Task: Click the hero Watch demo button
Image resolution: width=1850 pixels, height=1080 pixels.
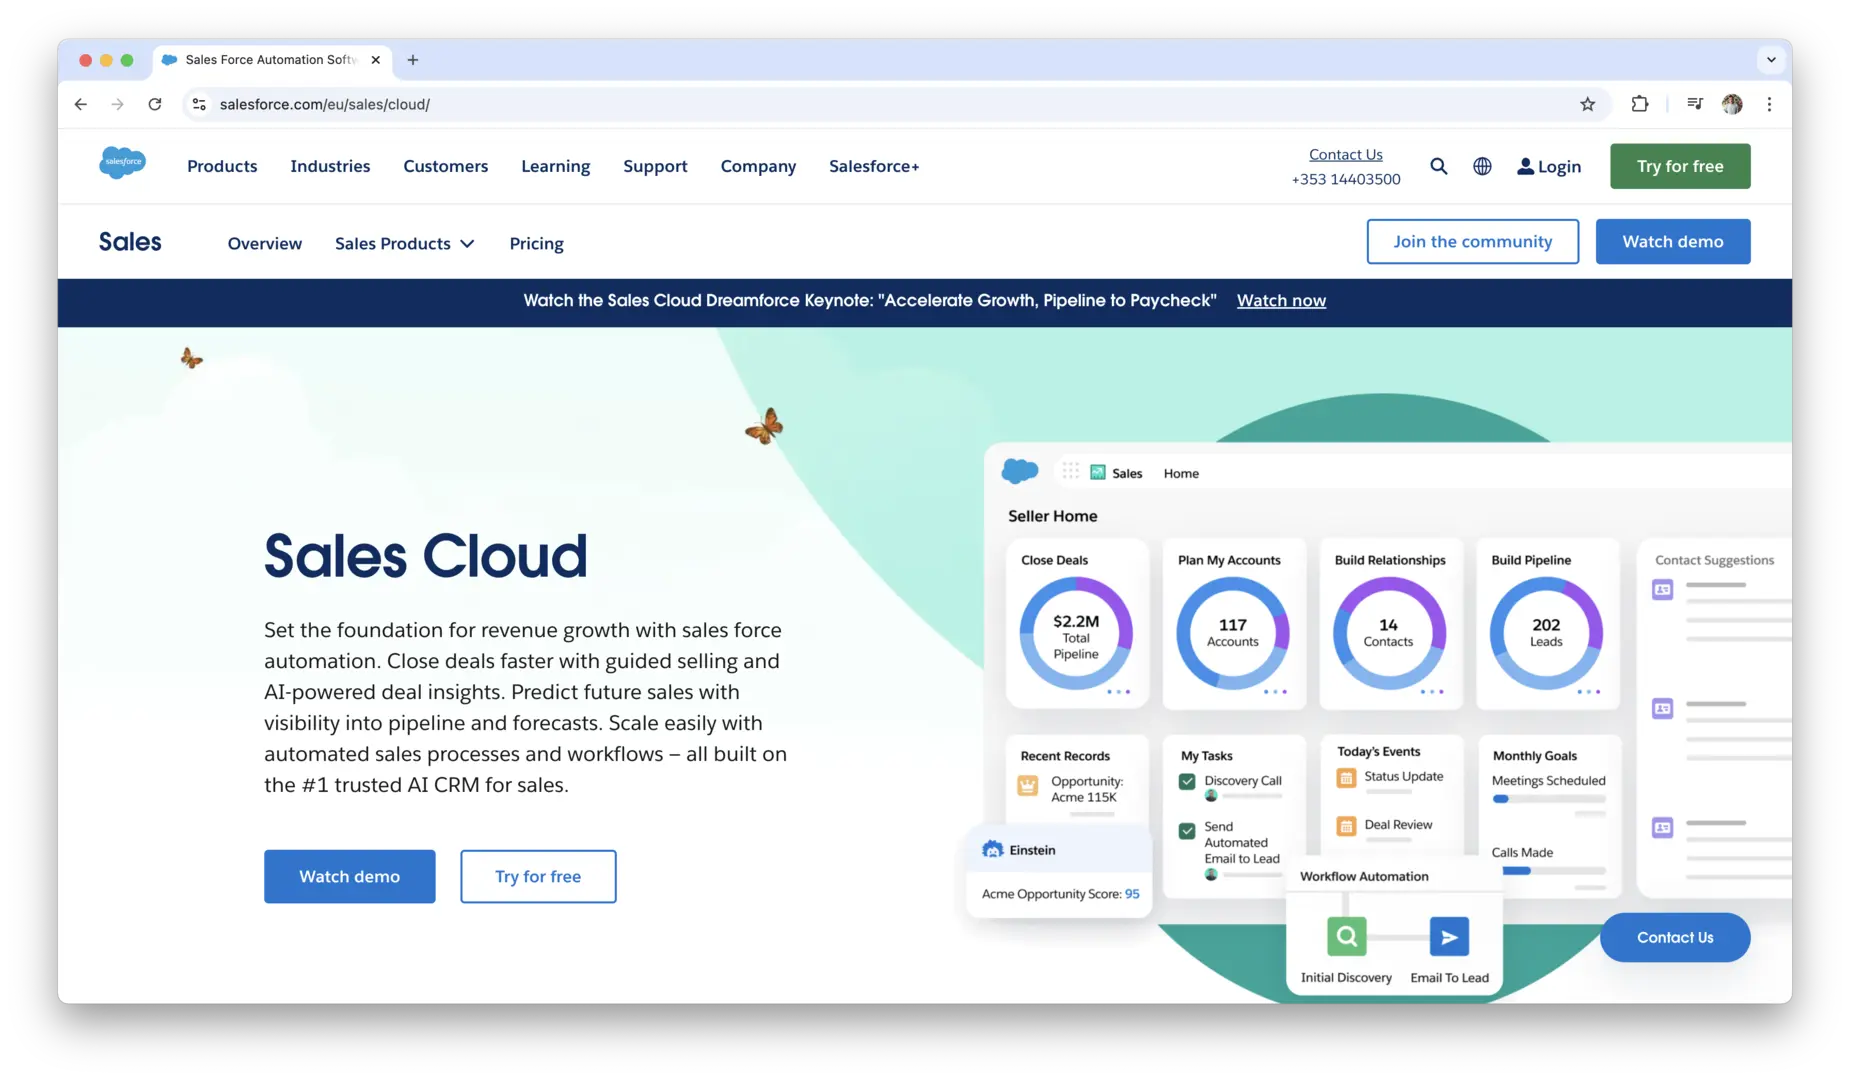Action: pyautogui.click(x=350, y=876)
